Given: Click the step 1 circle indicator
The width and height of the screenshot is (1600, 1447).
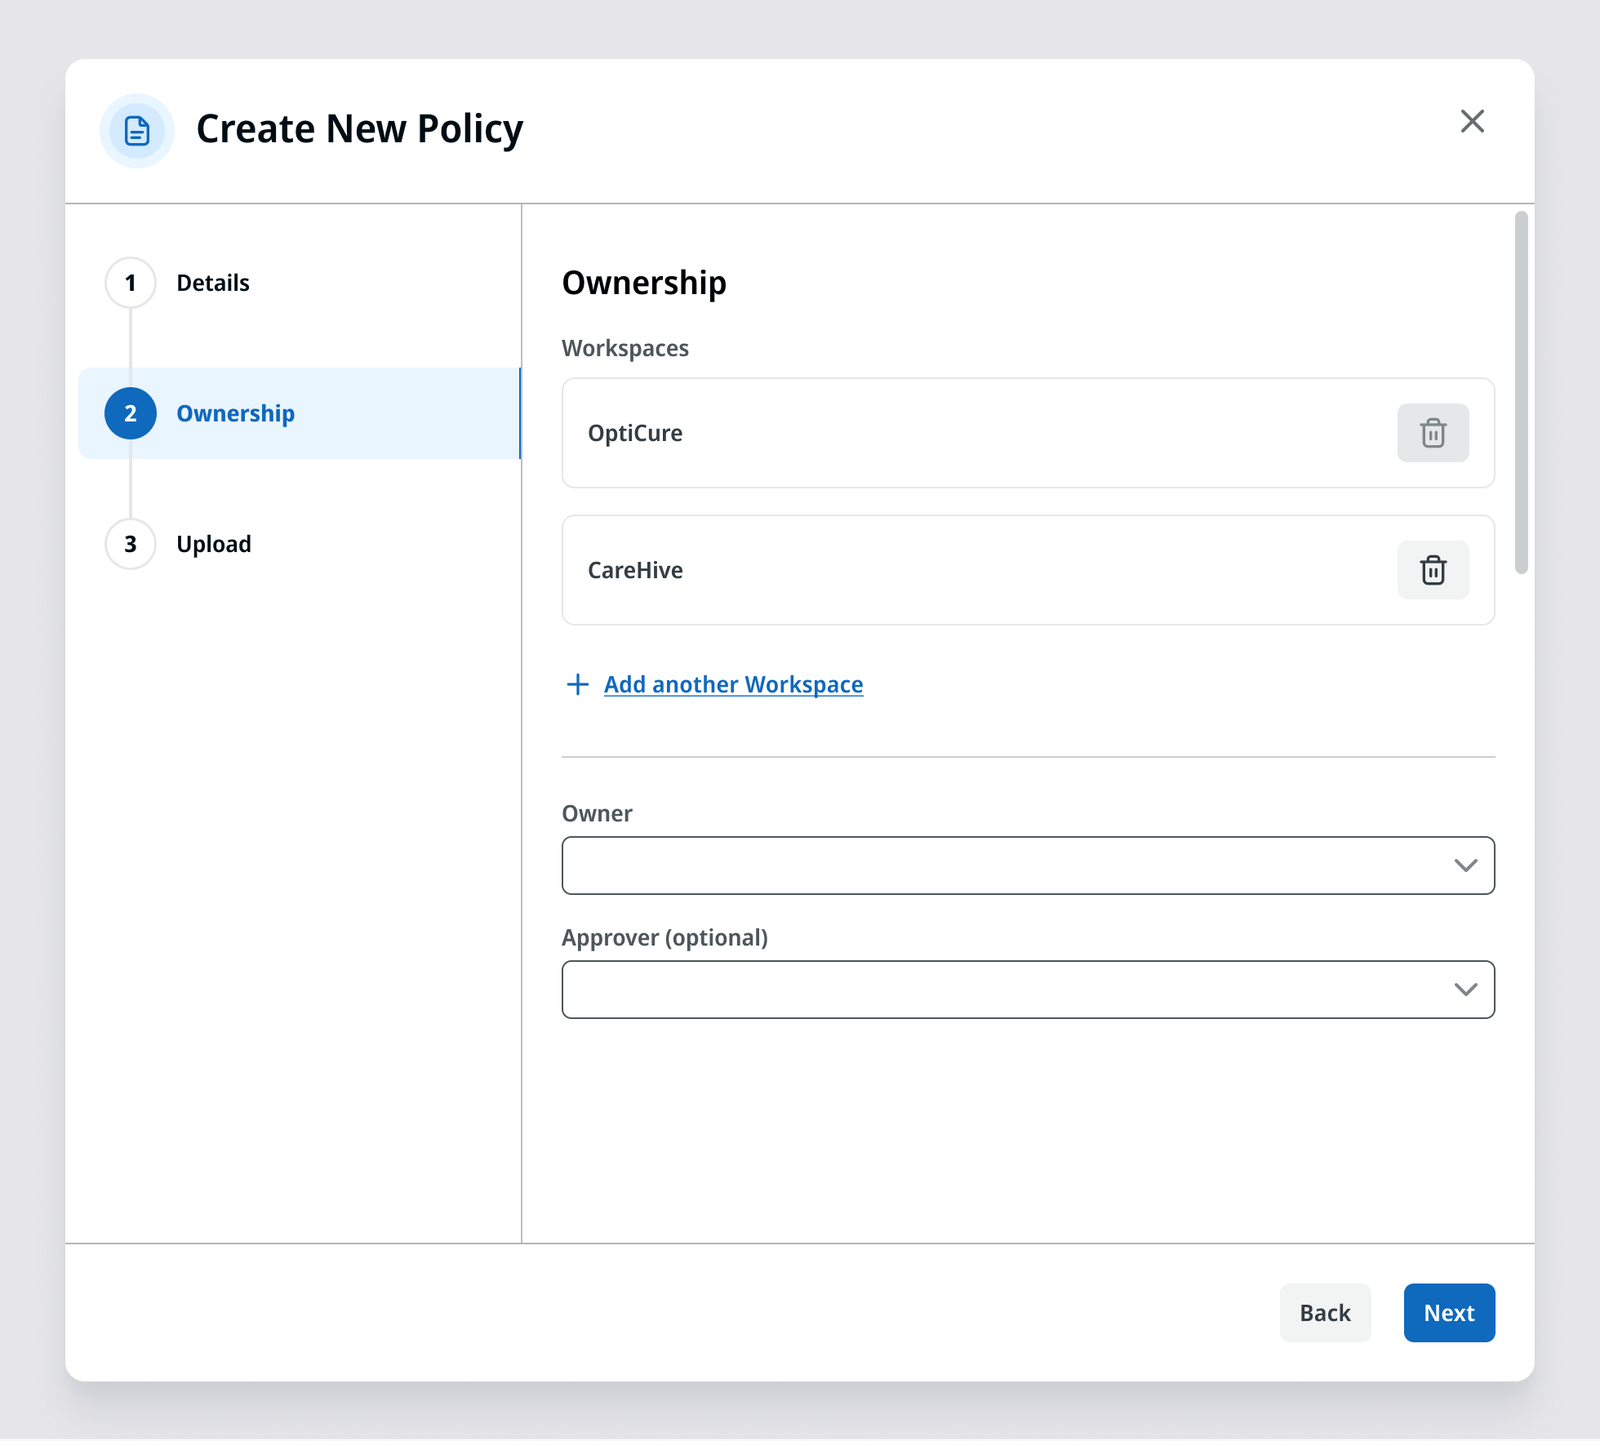Looking at the screenshot, I should tap(129, 282).
